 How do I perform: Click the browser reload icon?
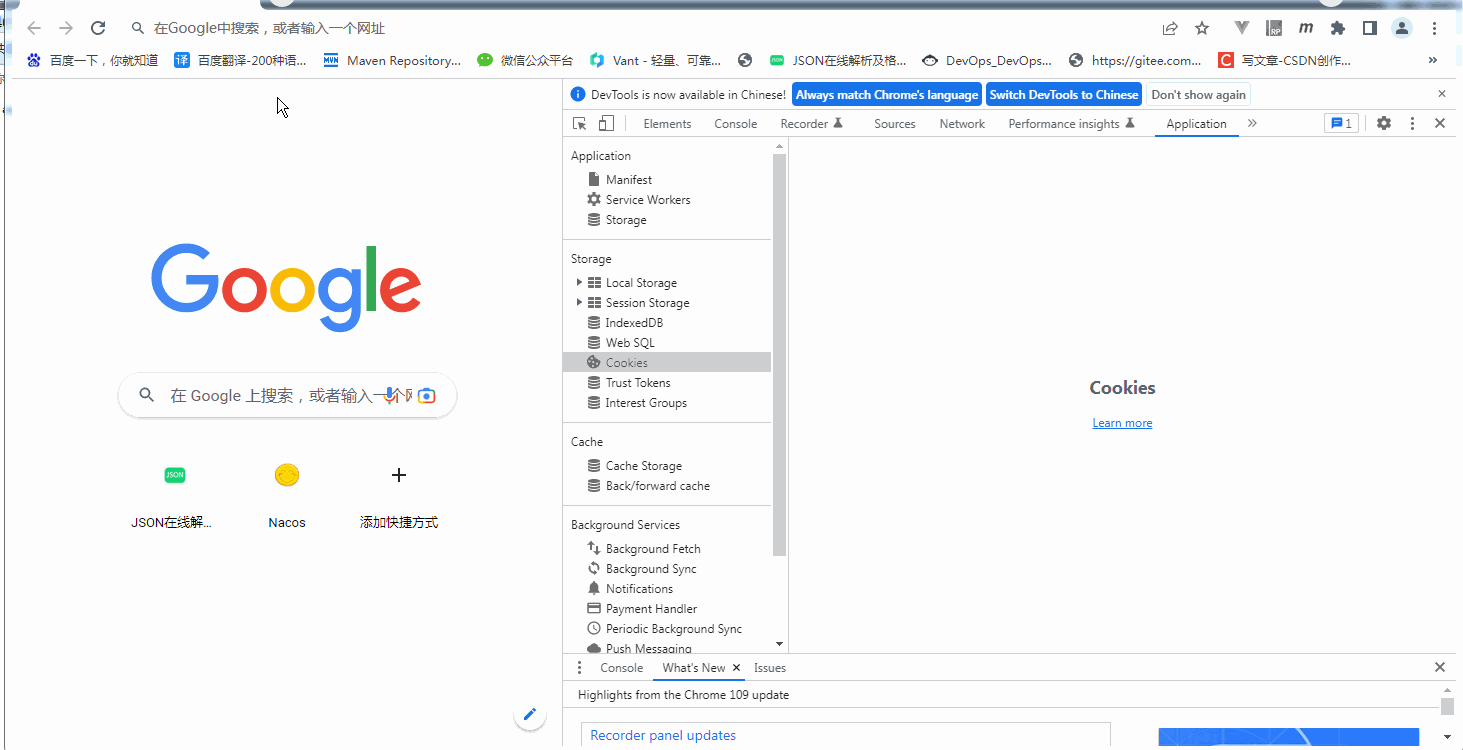pos(98,28)
